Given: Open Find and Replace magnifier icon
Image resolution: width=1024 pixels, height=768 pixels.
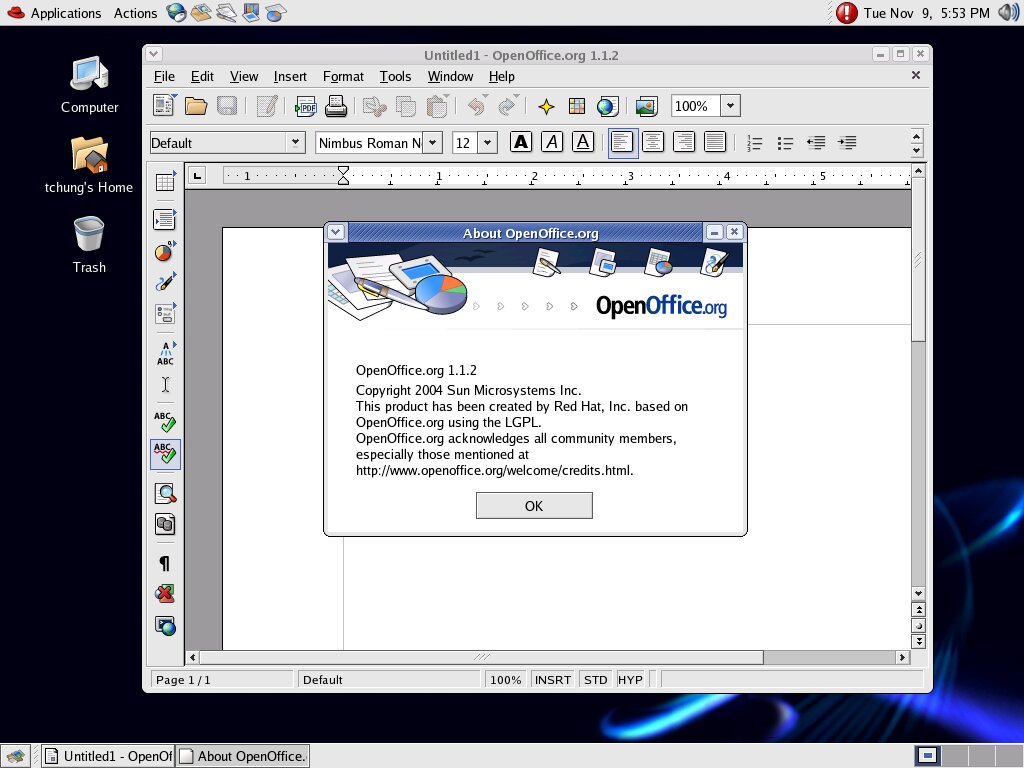Looking at the screenshot, I should point(165,493).
